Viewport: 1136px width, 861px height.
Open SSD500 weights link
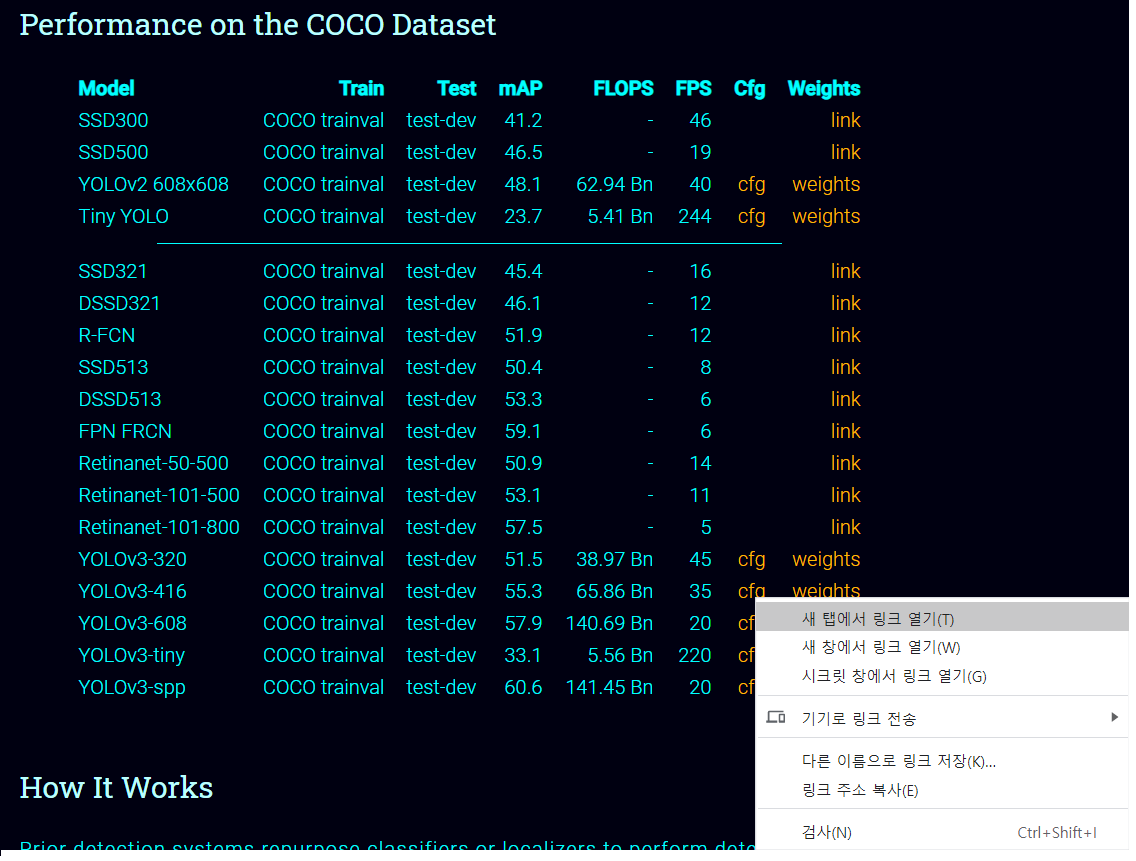[x=845, y=152]
